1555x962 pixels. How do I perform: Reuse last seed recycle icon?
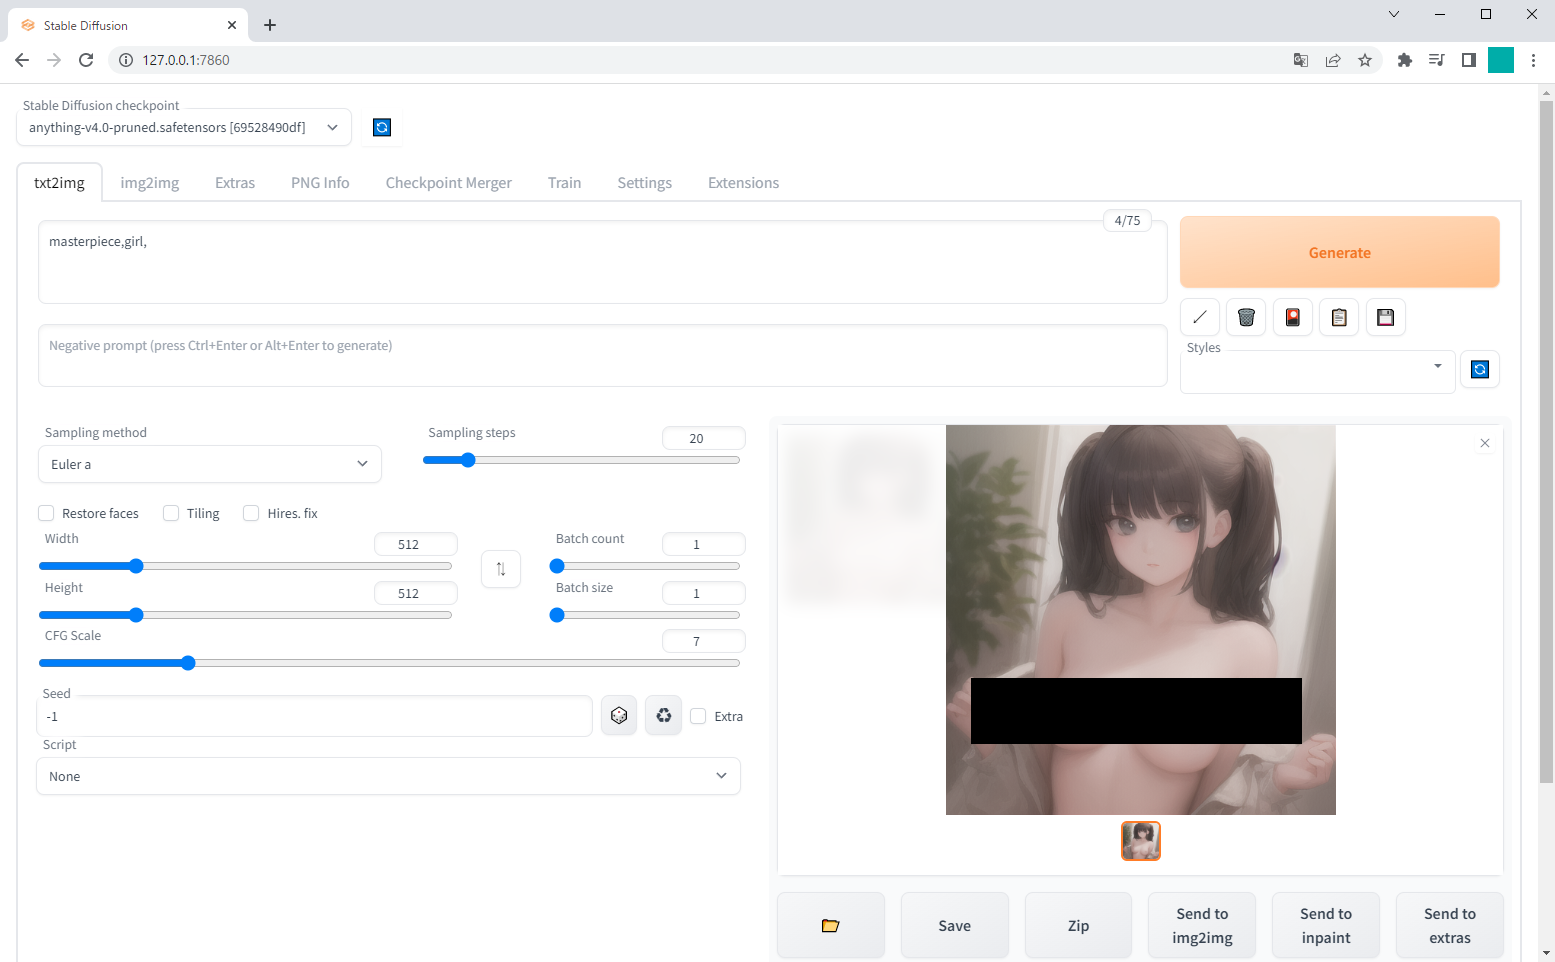click(663, 716)
